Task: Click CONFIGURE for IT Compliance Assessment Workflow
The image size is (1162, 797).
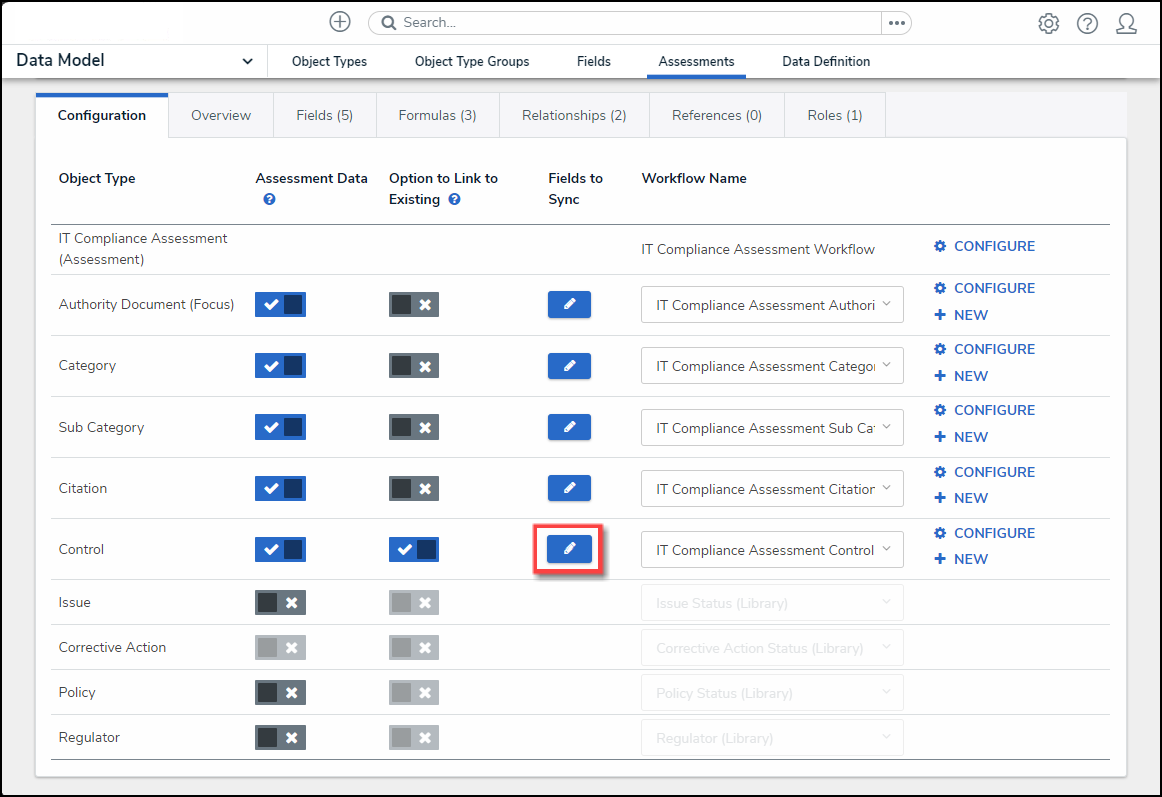Action: tap(984, 246)
